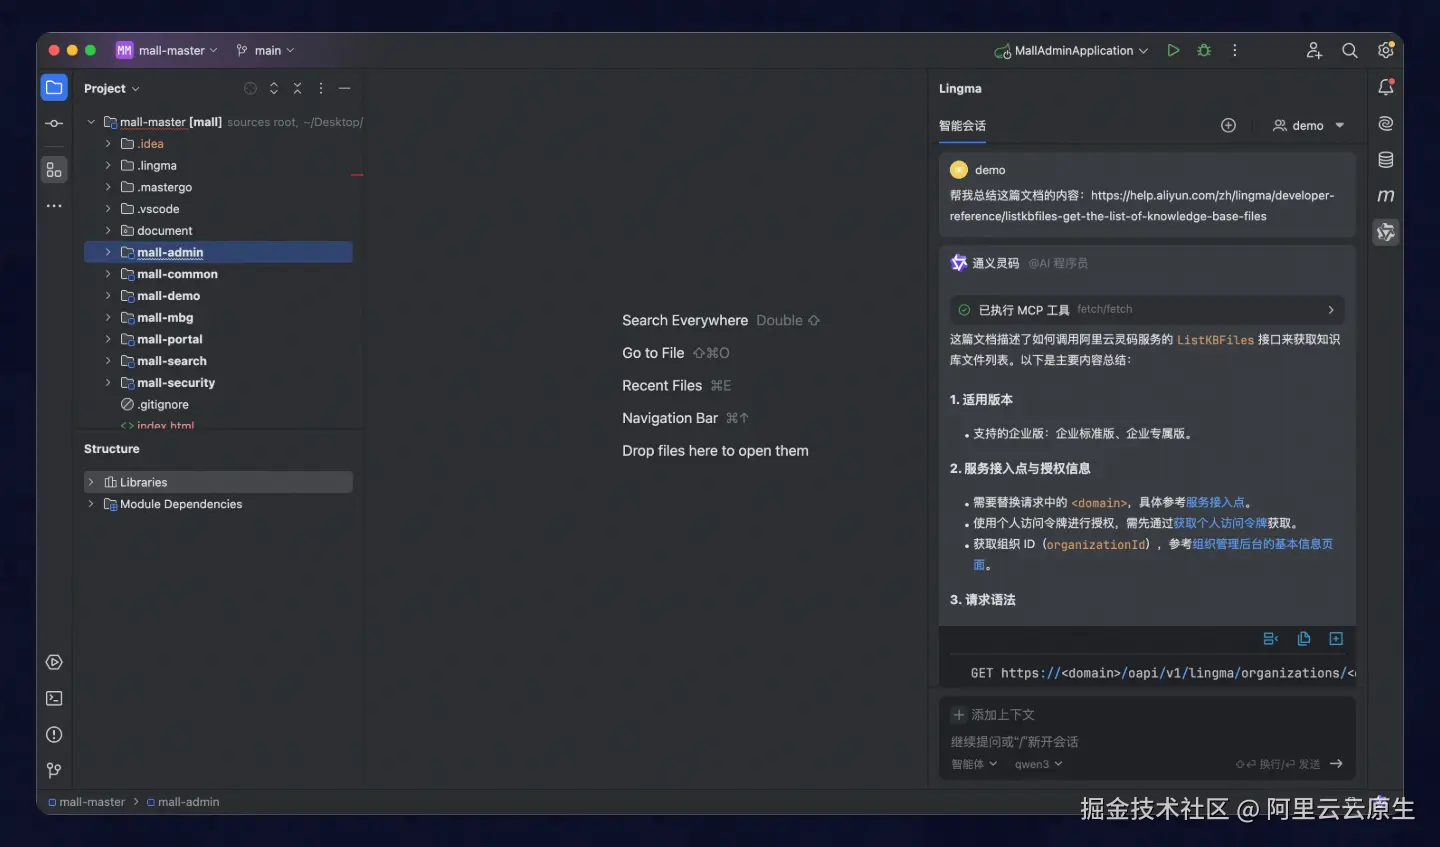This screenshot has height=847, width=1440.
Task: Open IDE settings gear icon
Action: [x=1386, y=50]
